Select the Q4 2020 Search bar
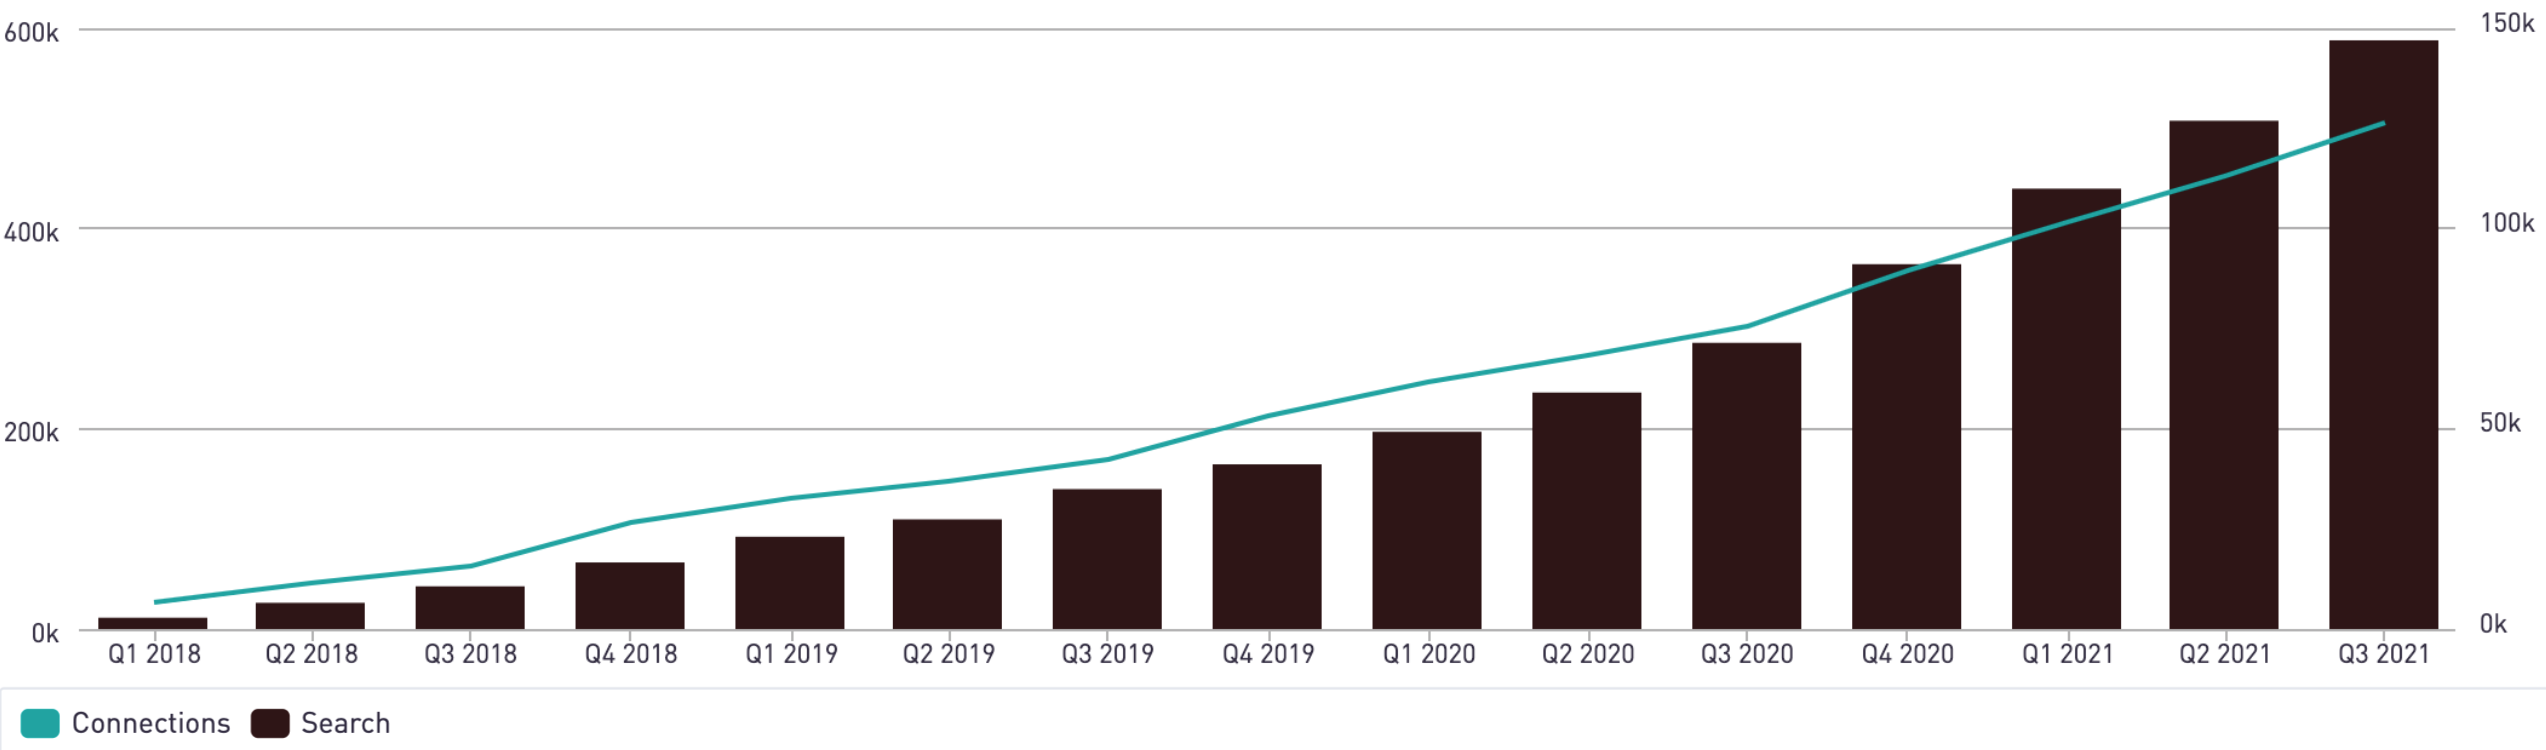Image resolution: width=2546 pixels, height=750 pixels. coord(1907,447)
